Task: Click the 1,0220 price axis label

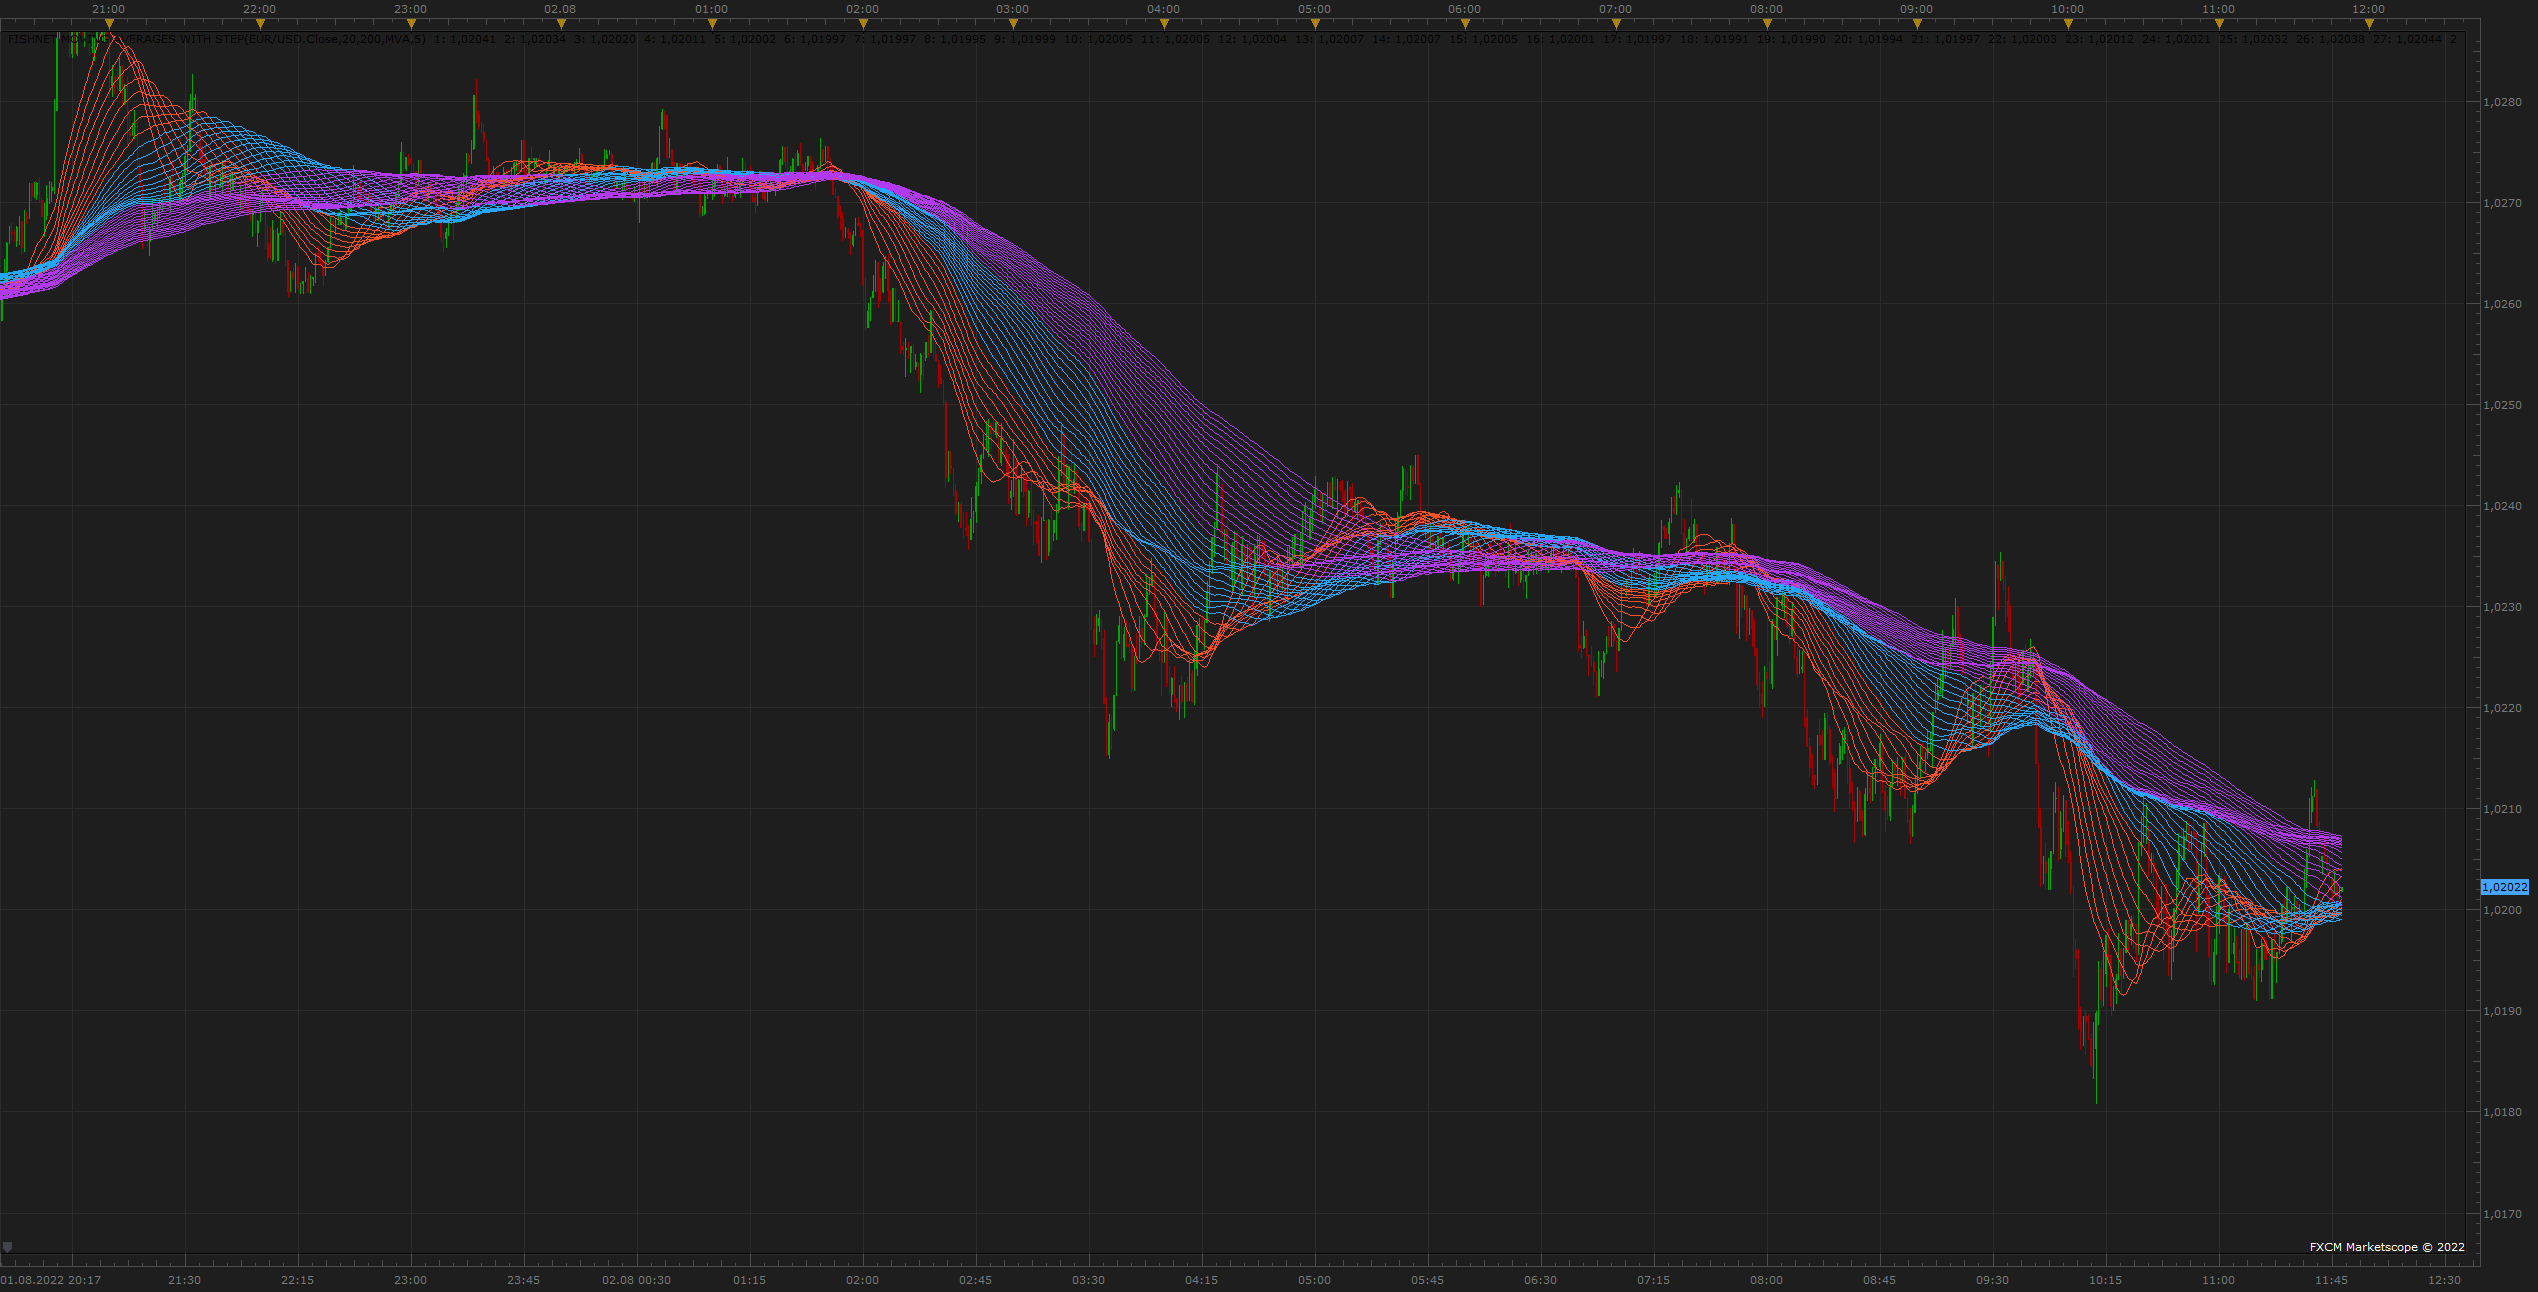Action: click(x=2502, y=708)
